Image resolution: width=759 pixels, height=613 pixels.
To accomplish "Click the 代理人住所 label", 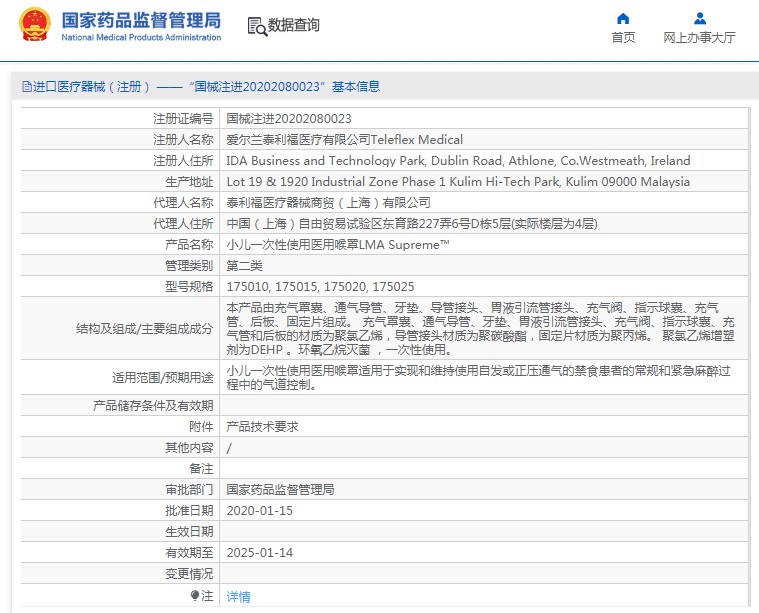I will click(x=183, y=224).
